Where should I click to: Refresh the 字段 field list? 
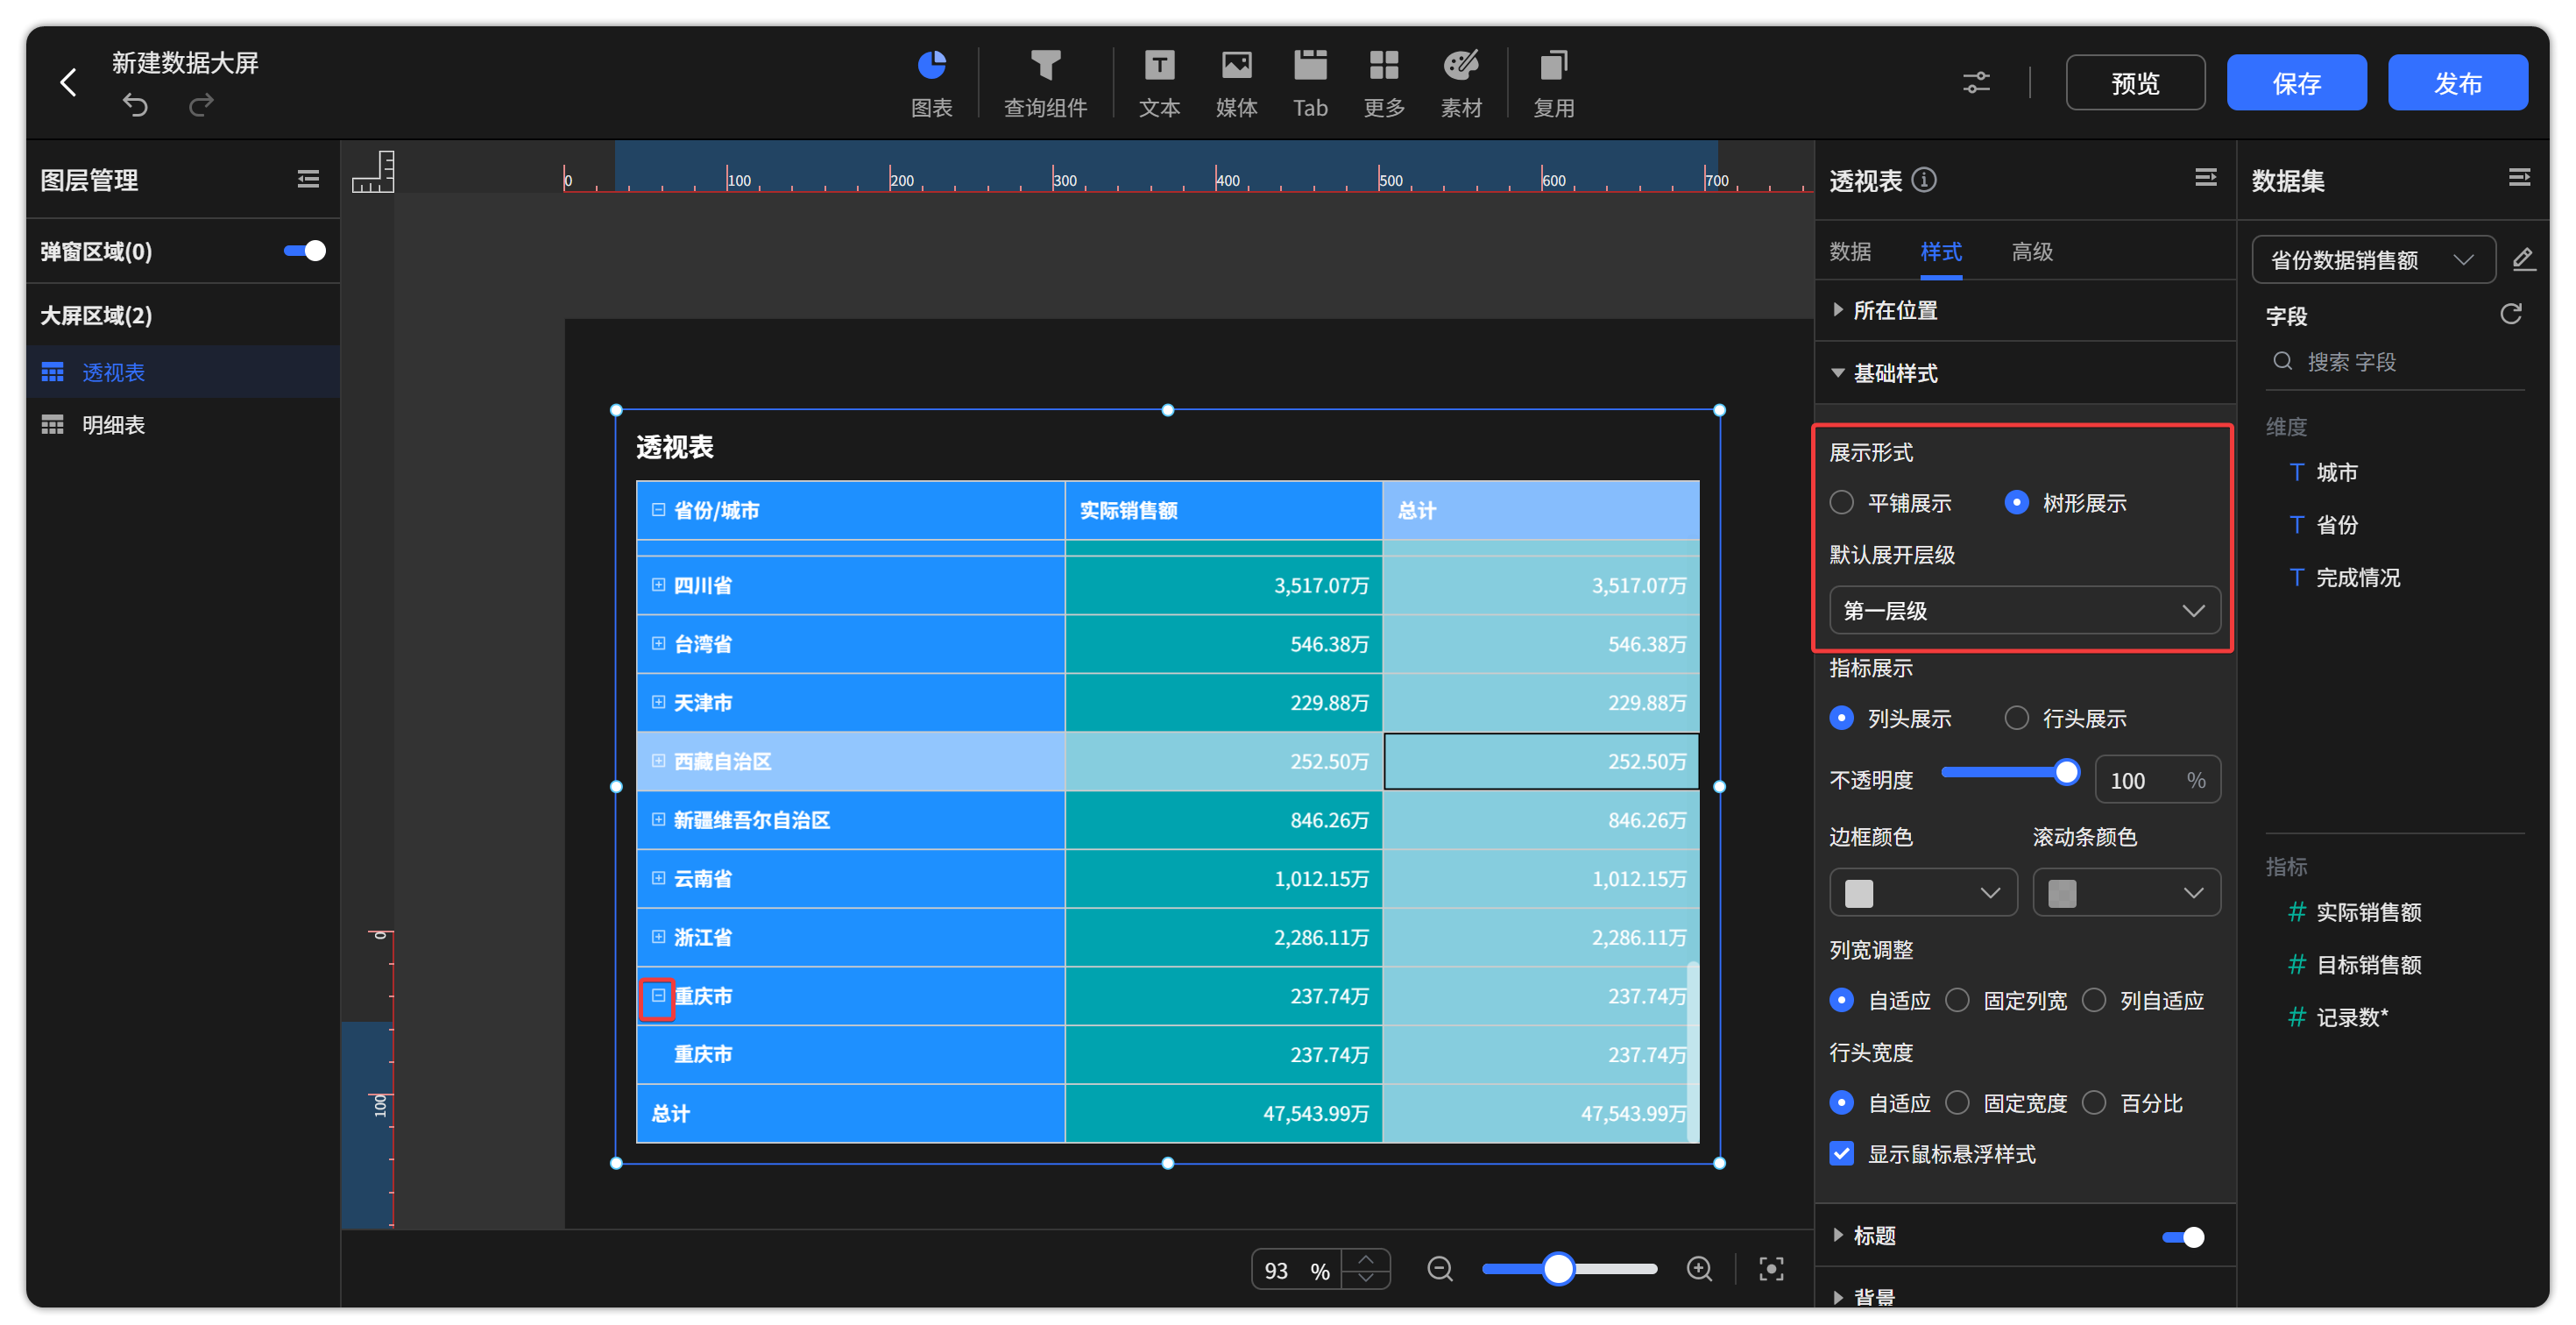click(2511, 315)
